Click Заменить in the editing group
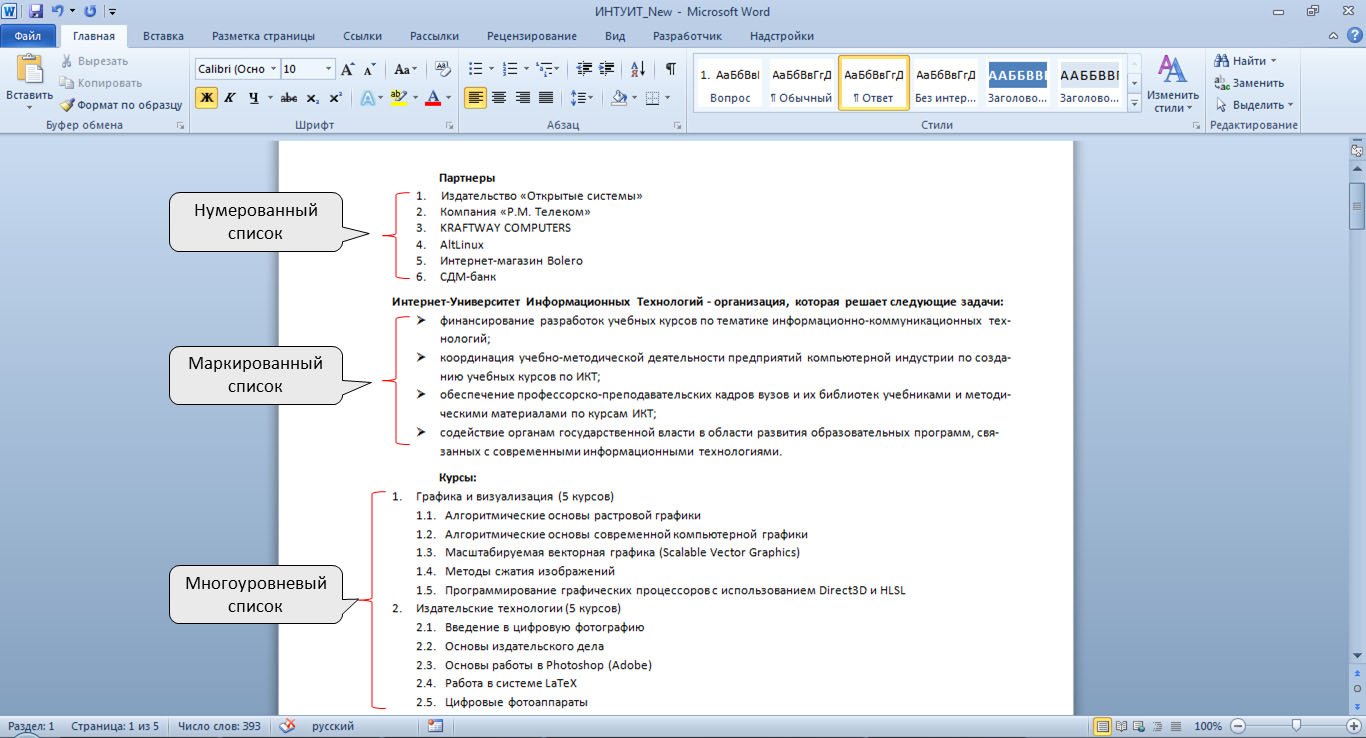Viewport: 1366px width, 738px height. tap(1257, 83)
